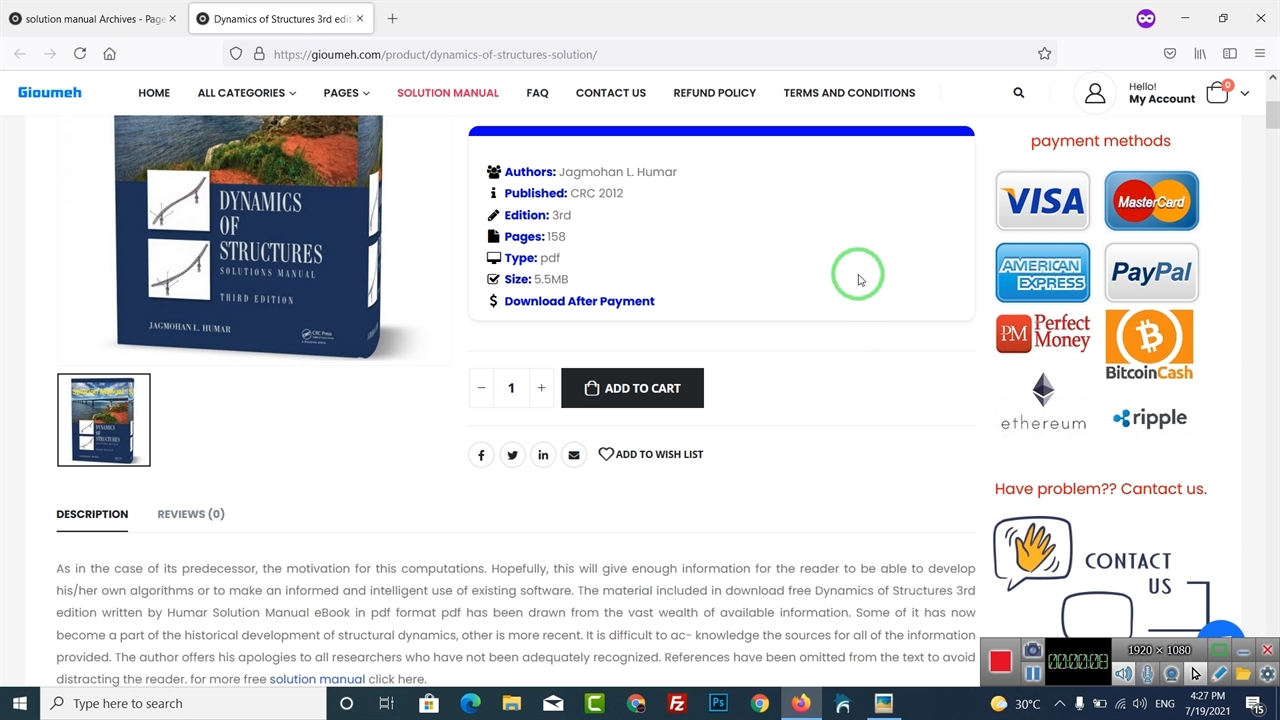
Task: Click the site search magnifier icon
Action: pyautogui.click(x=1018, y=93)
